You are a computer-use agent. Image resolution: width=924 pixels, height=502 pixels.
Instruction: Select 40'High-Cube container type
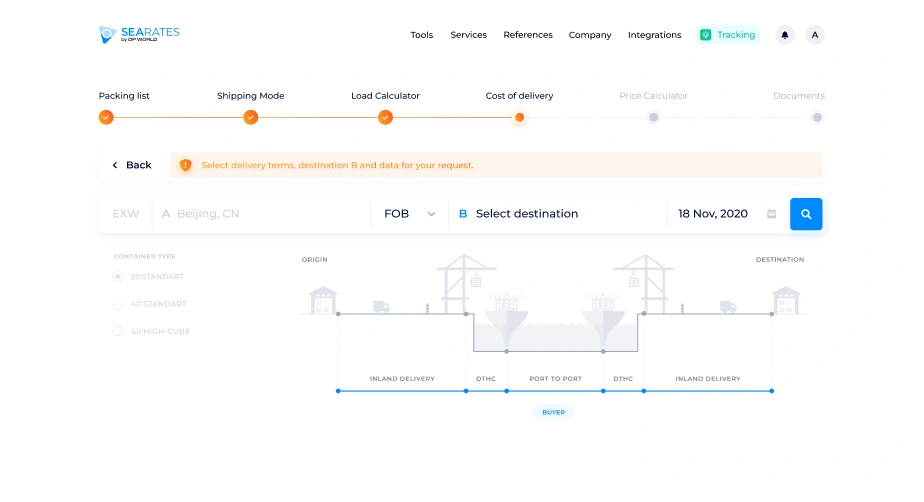[x=118, y=331]
